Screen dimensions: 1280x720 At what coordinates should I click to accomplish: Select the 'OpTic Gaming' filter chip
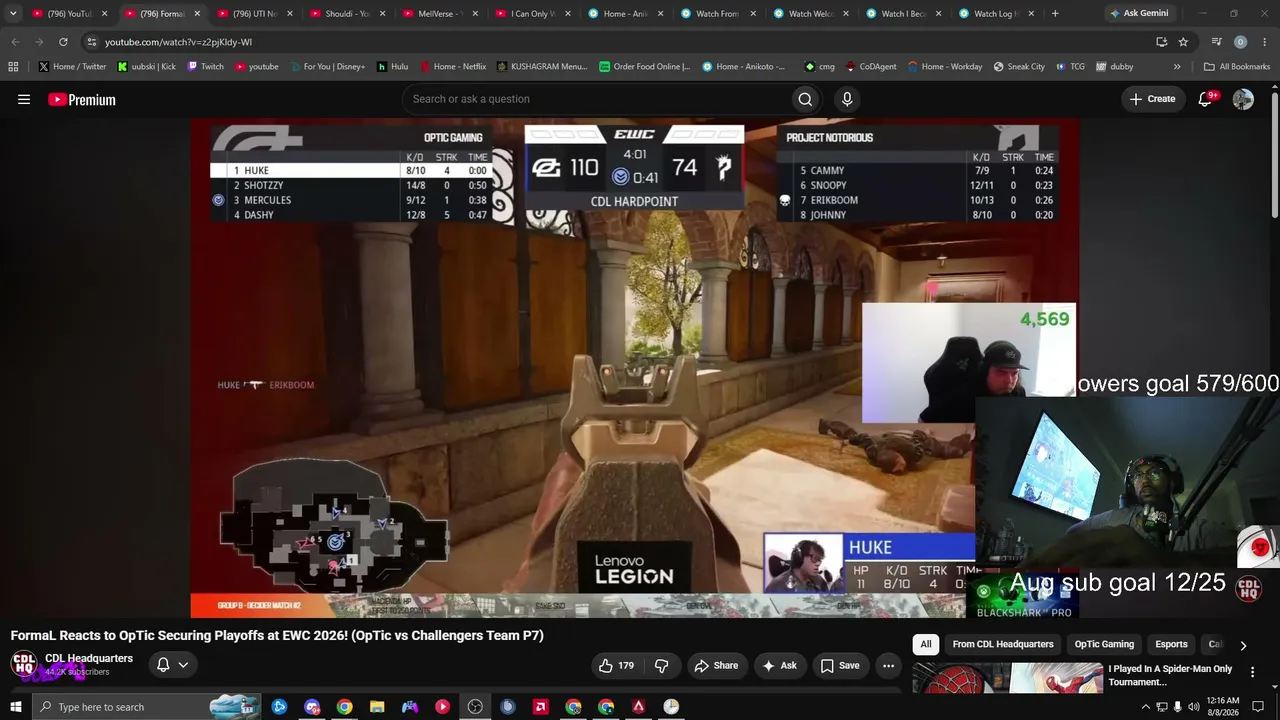click(x=1104, y=645)
